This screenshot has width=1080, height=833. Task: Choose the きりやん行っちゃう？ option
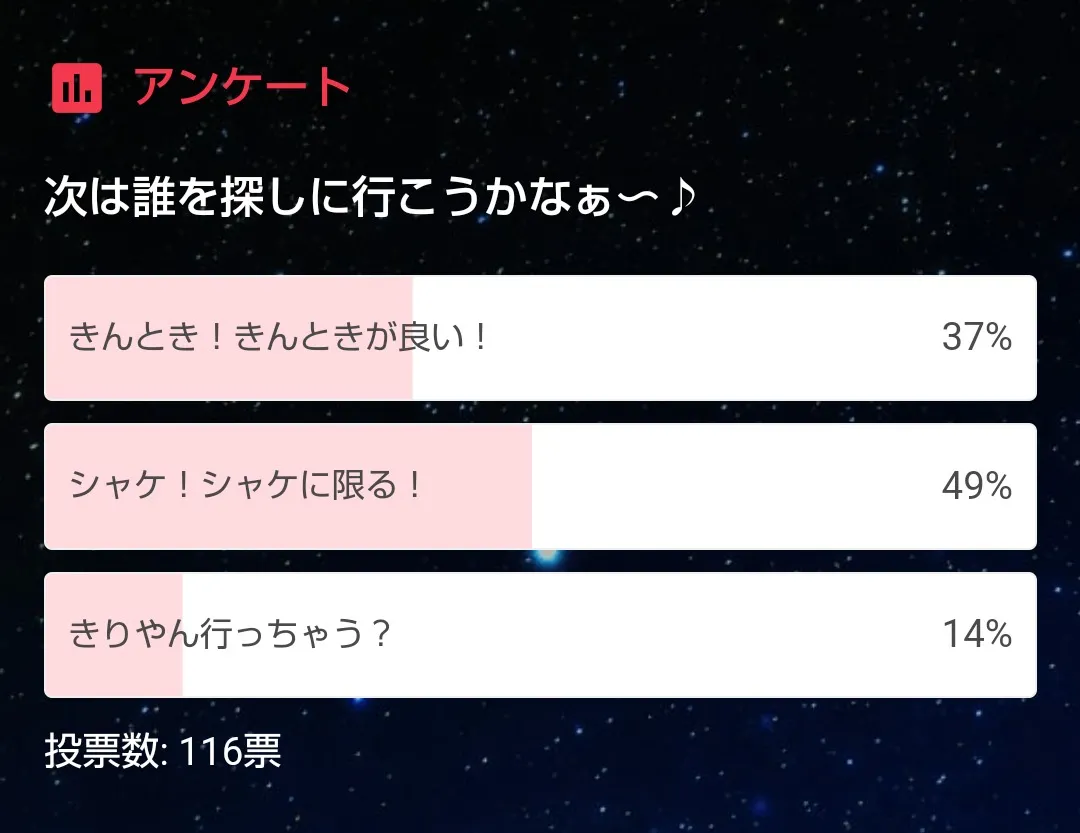click(229, 635)
